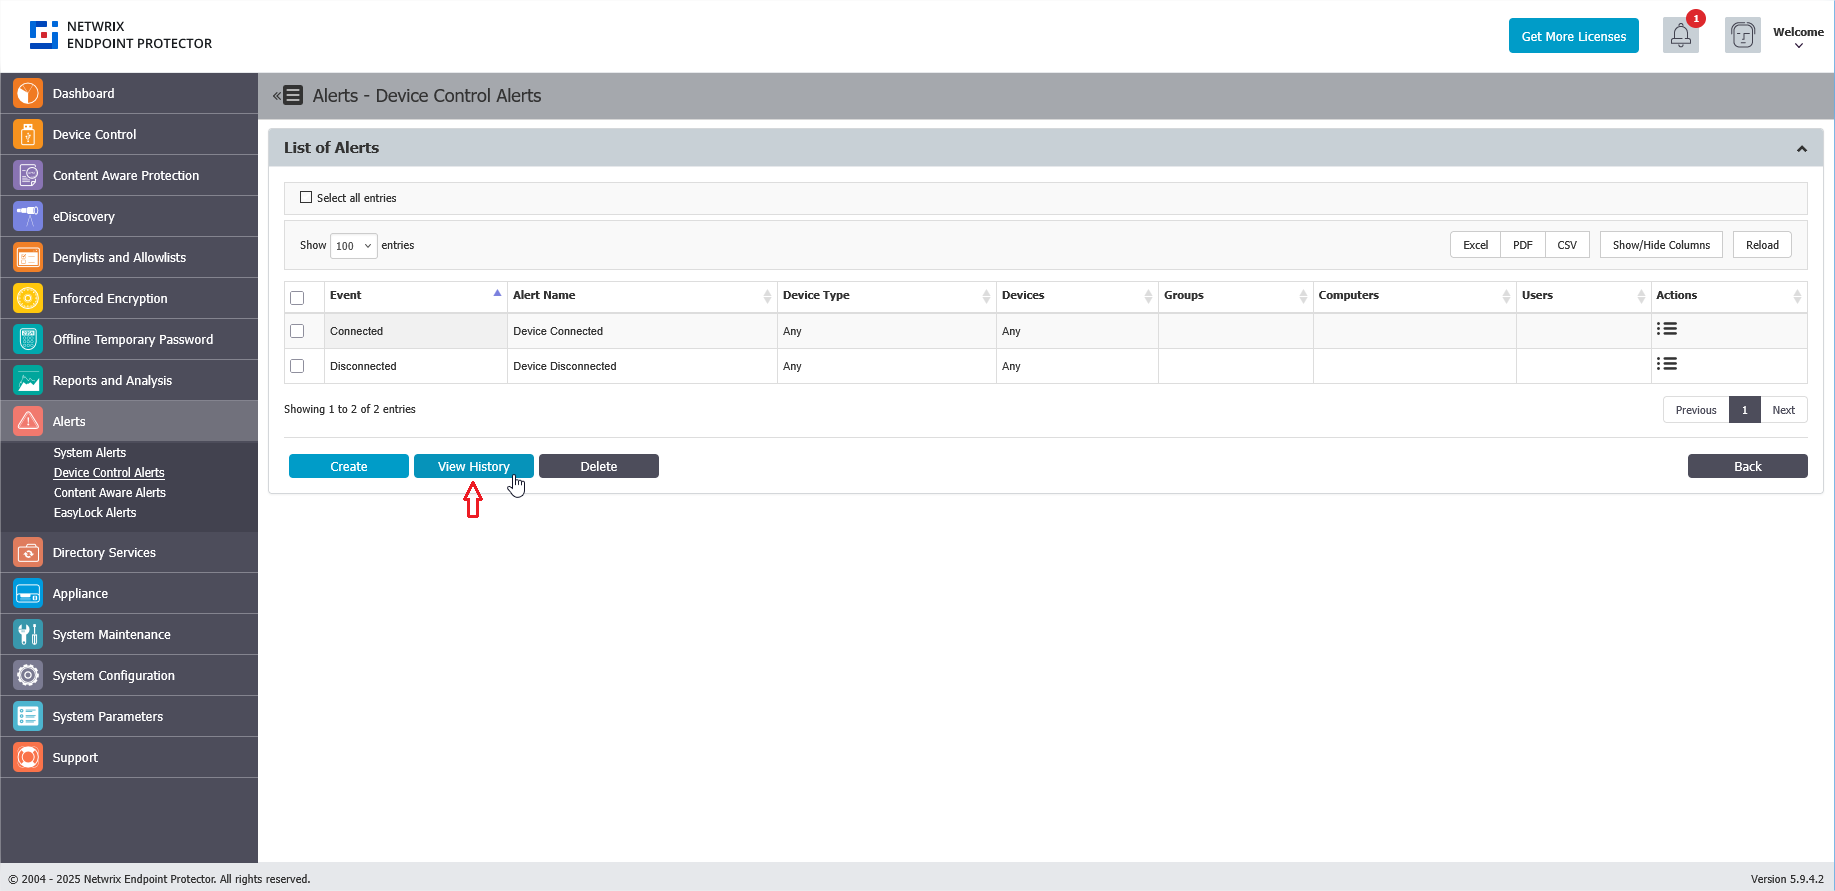Sort table by Computers column
The width and height of the screenshot is (1835, 891).
click(1415, 295)
